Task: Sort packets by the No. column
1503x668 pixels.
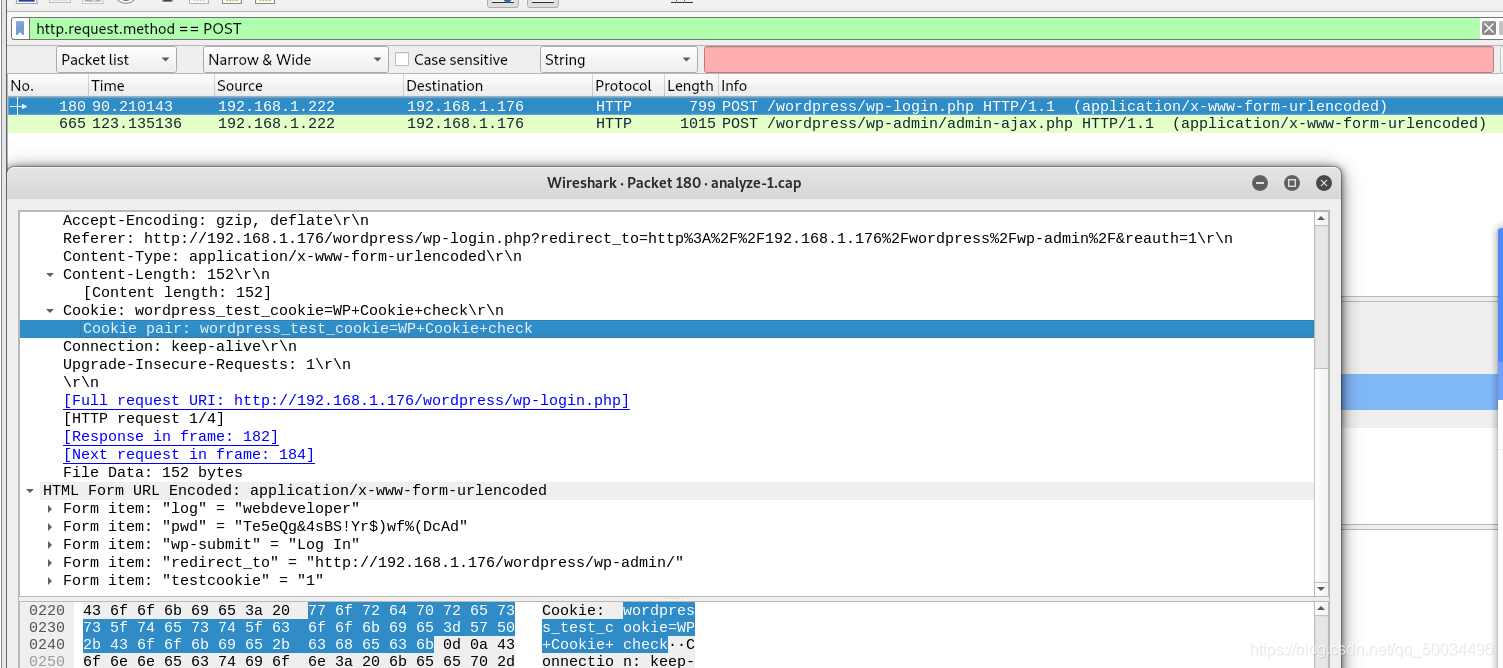Action: click(47, 86)
